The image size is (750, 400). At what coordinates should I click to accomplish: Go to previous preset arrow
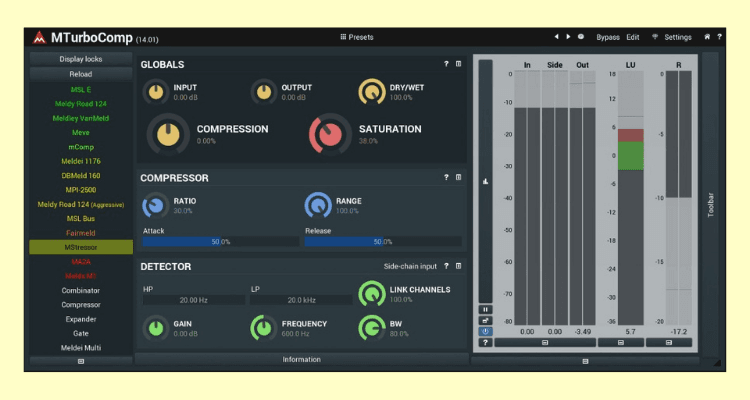point(556,37)
